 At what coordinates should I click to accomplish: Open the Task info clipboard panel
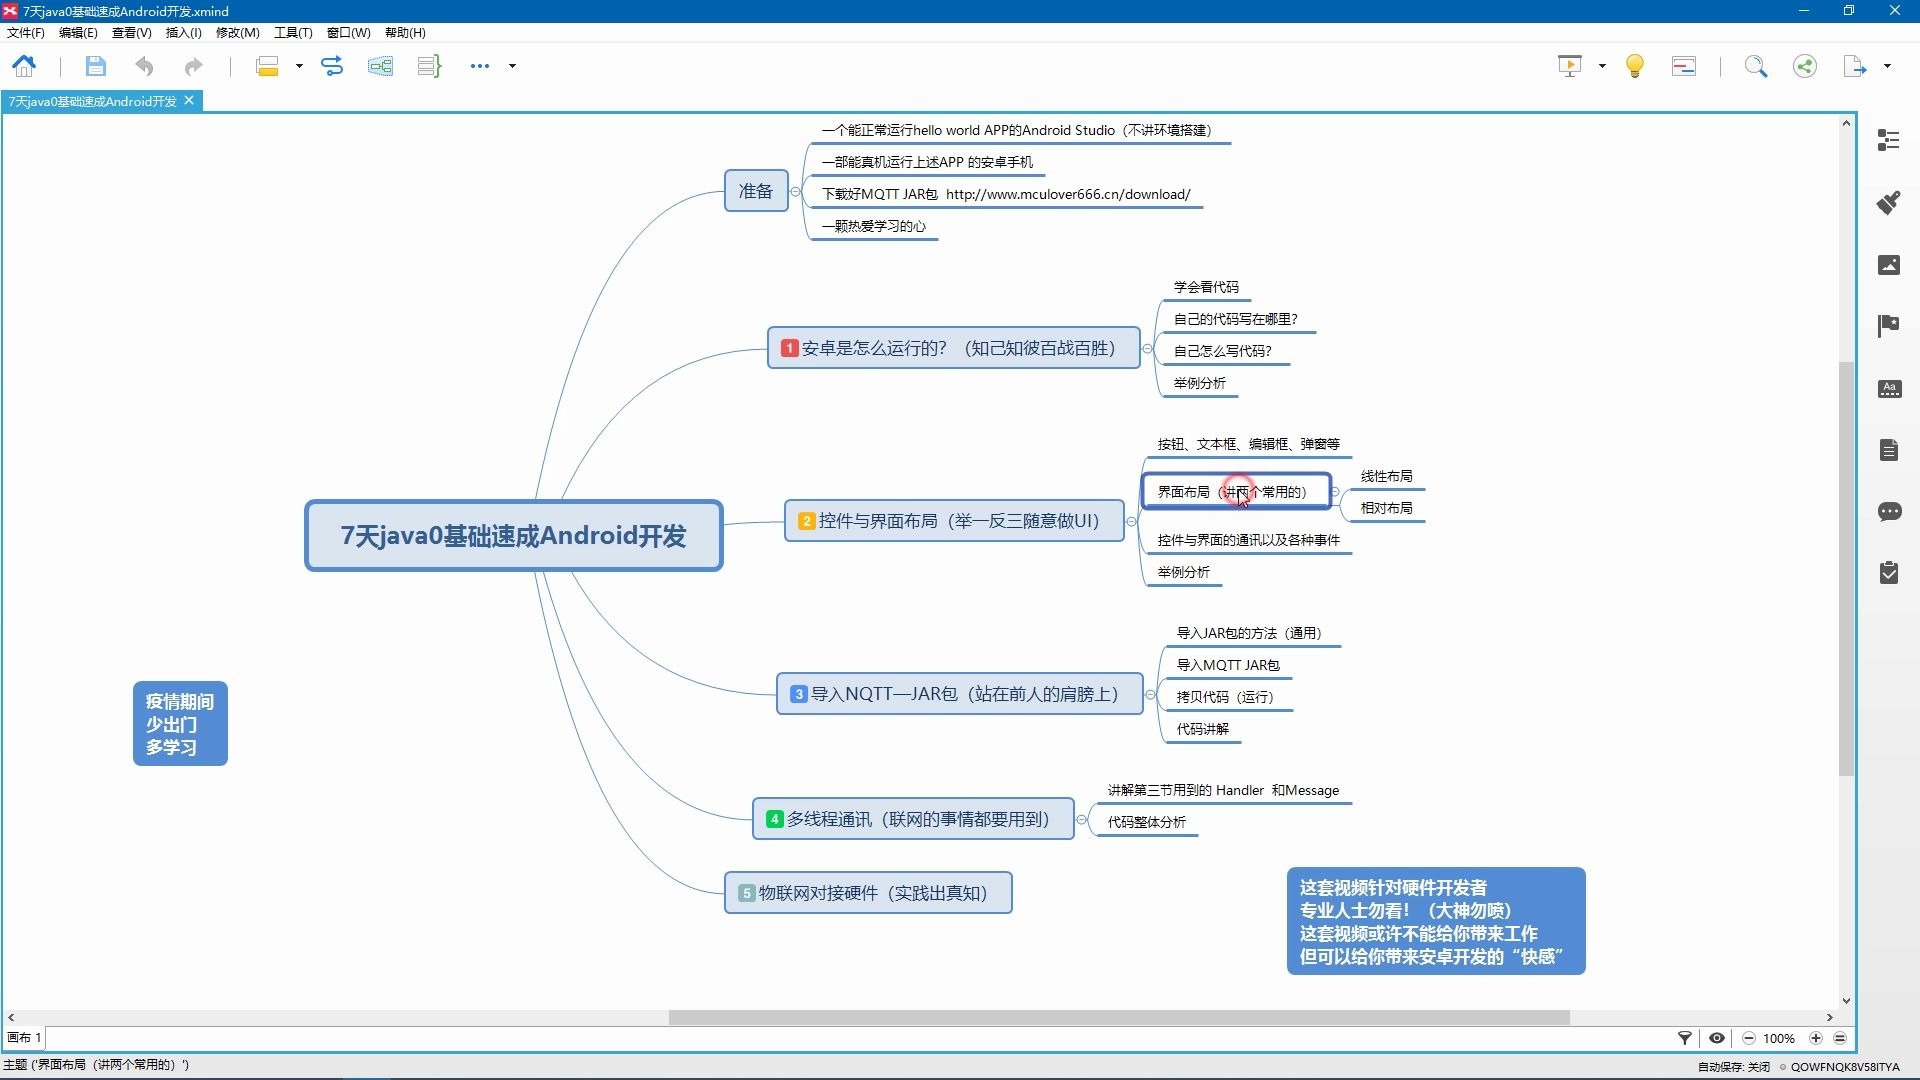pyautogui.click(x=1888, y=573)
